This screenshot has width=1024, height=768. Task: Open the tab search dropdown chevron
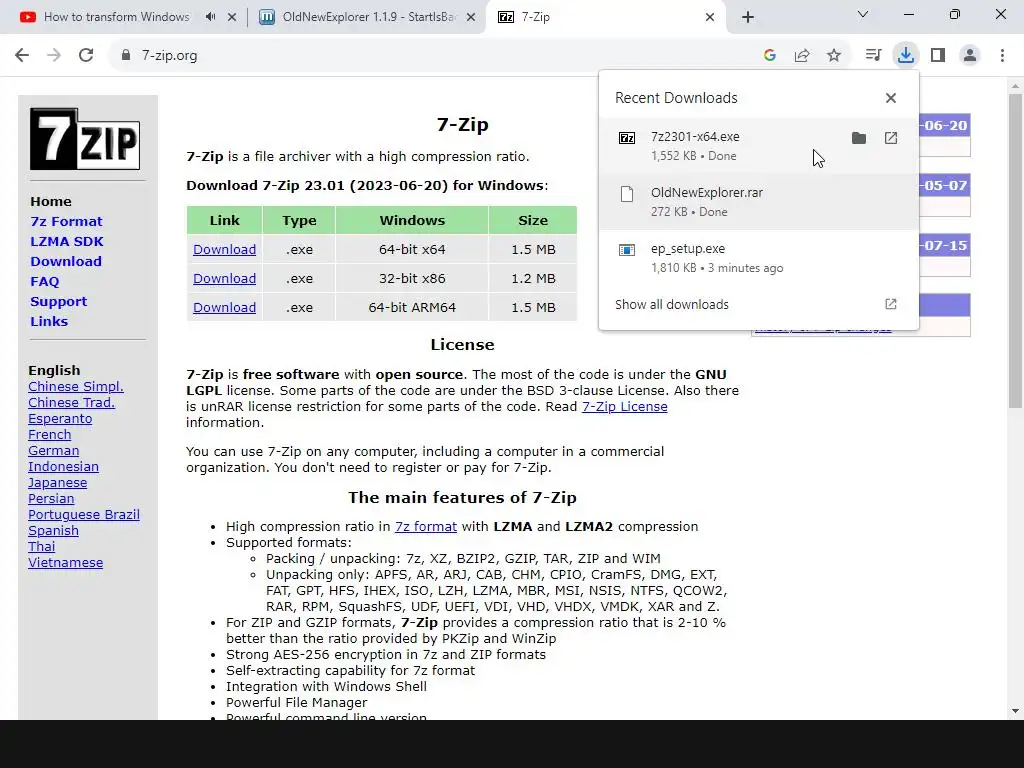tap(863, 14)
